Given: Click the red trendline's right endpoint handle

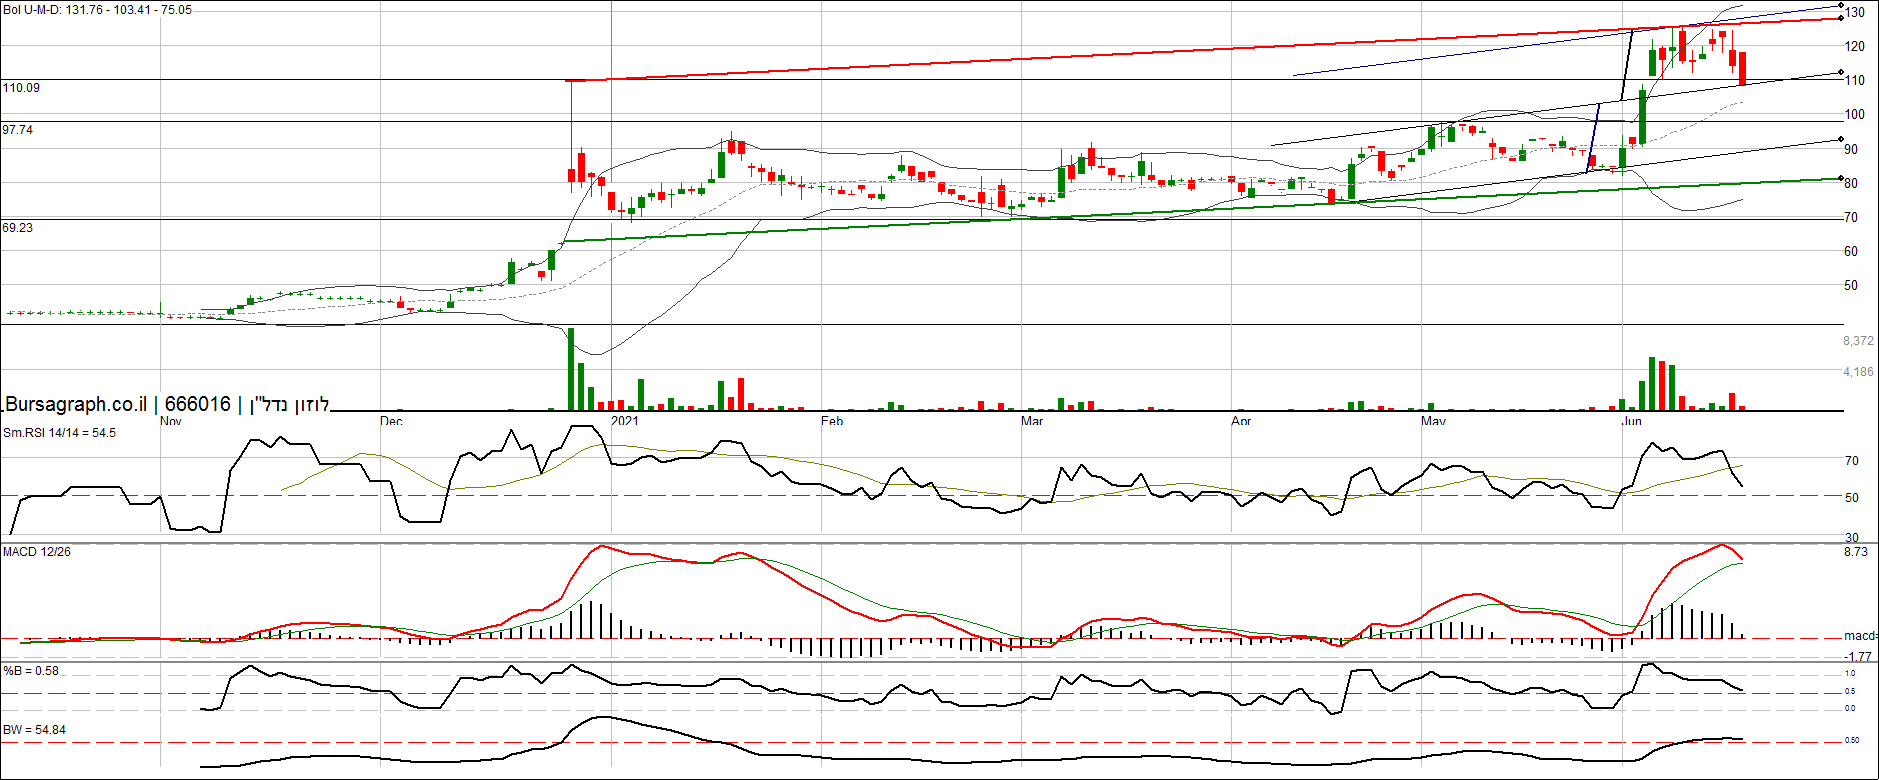Looking at the screenshot, I should click(1842, 18).
